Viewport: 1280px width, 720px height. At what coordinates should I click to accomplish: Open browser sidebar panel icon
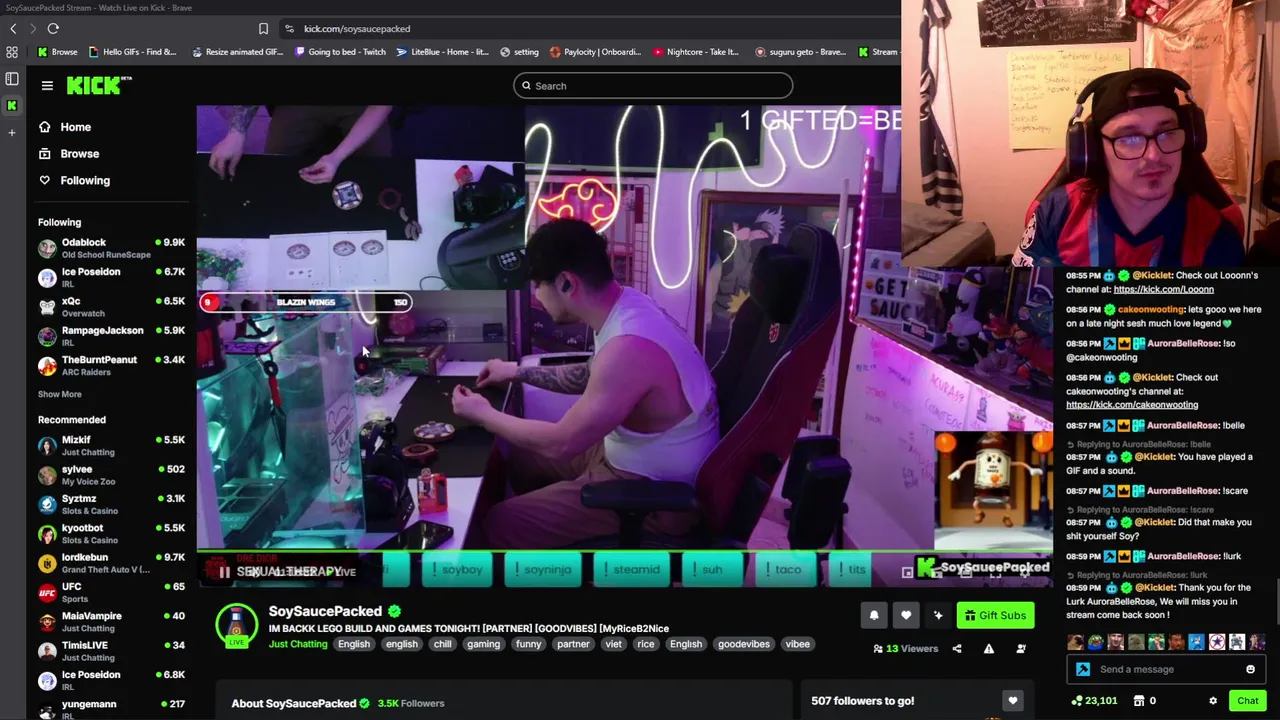tap(12, 79)
